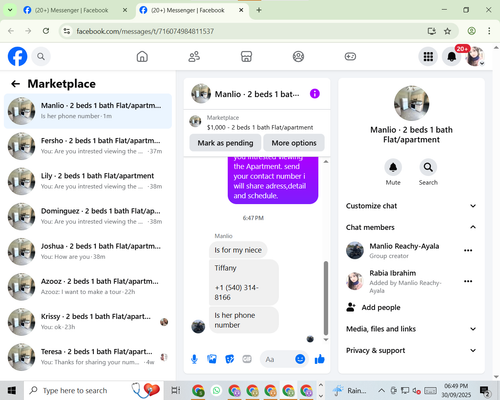Open the weather Rain widget on taskbar
The height and width of the screenshot is (400, 500).
349,390
